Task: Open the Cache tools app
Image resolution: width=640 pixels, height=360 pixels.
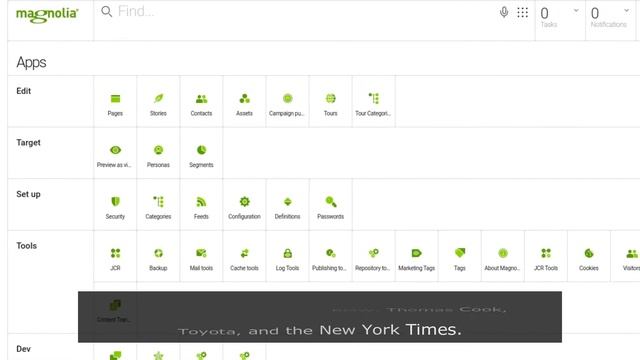Action: click(244, 256)
